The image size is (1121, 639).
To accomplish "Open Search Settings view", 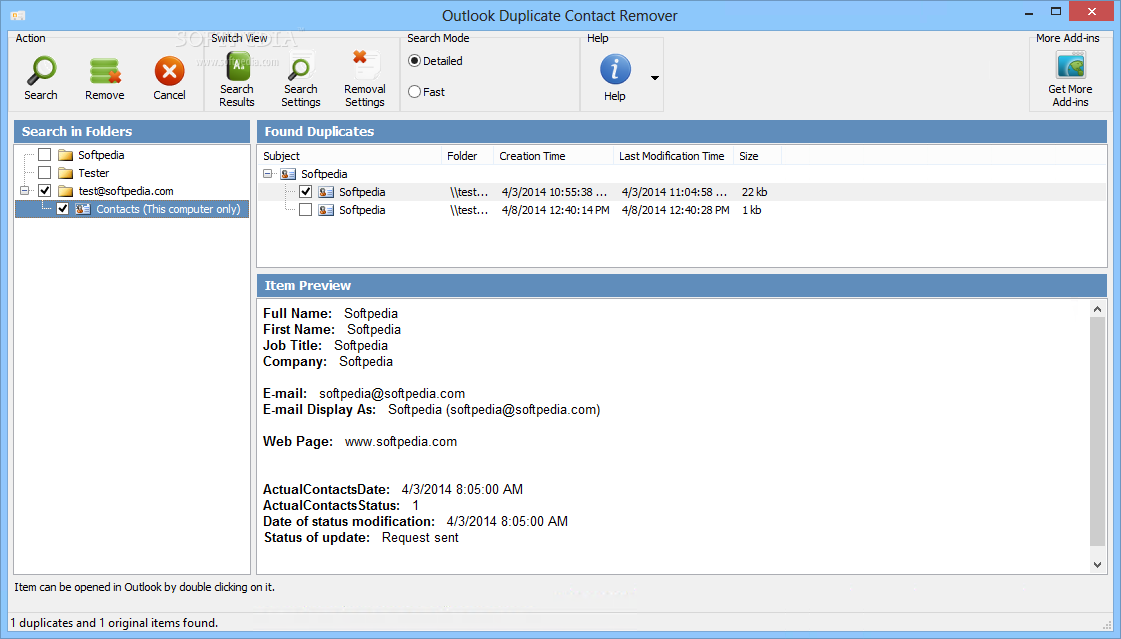I will 300,79.
